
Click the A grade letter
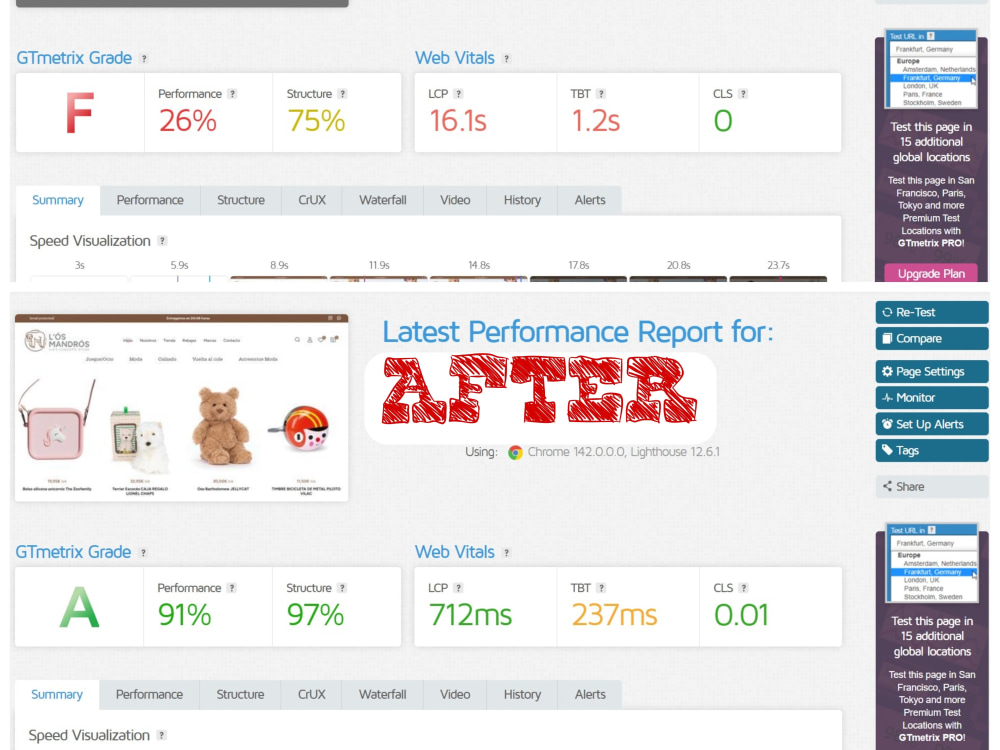[79, 607]
